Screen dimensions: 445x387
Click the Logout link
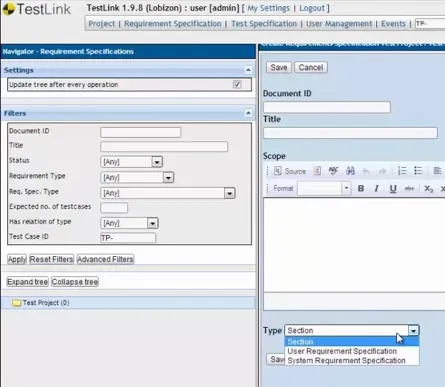coord(312,8)
